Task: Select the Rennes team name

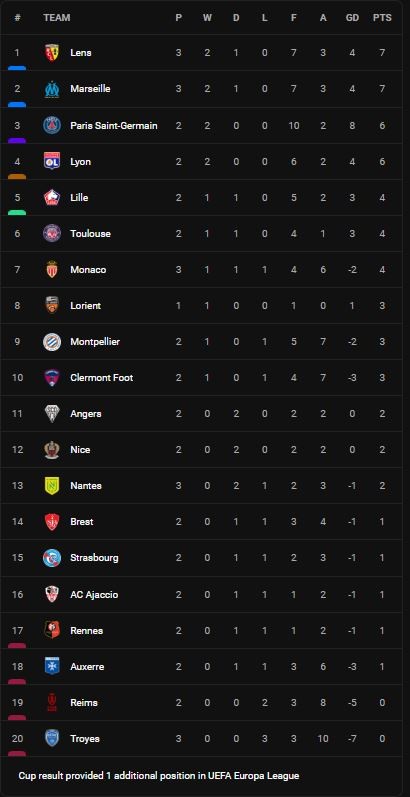Action: [86, 630]
